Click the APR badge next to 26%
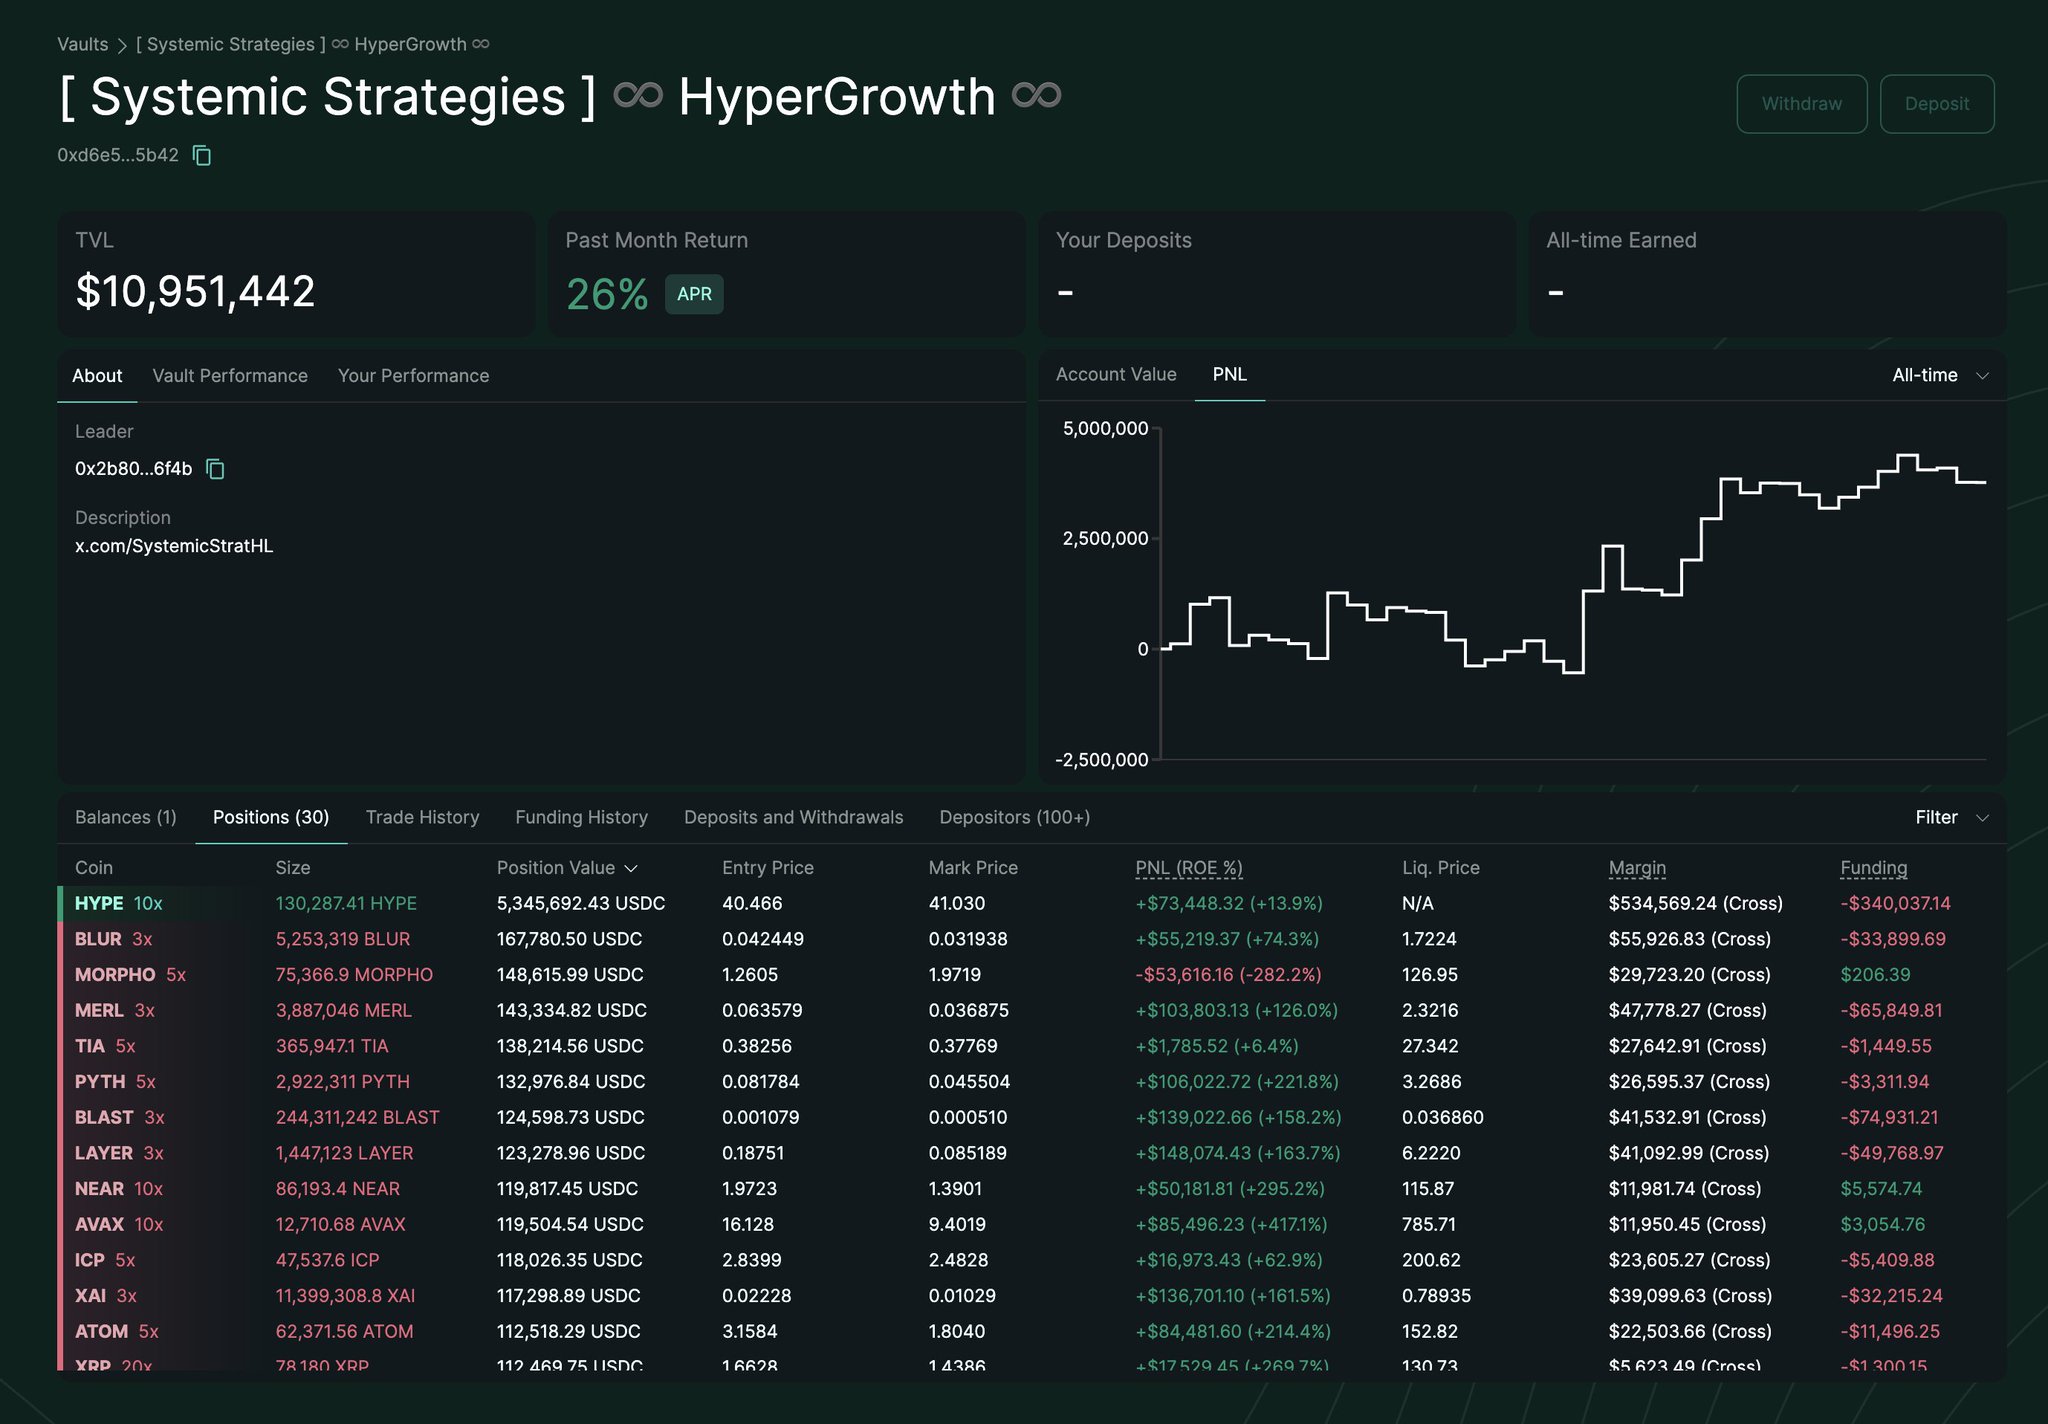This screenshot has height=1424, width=2048. pos(694,294)
